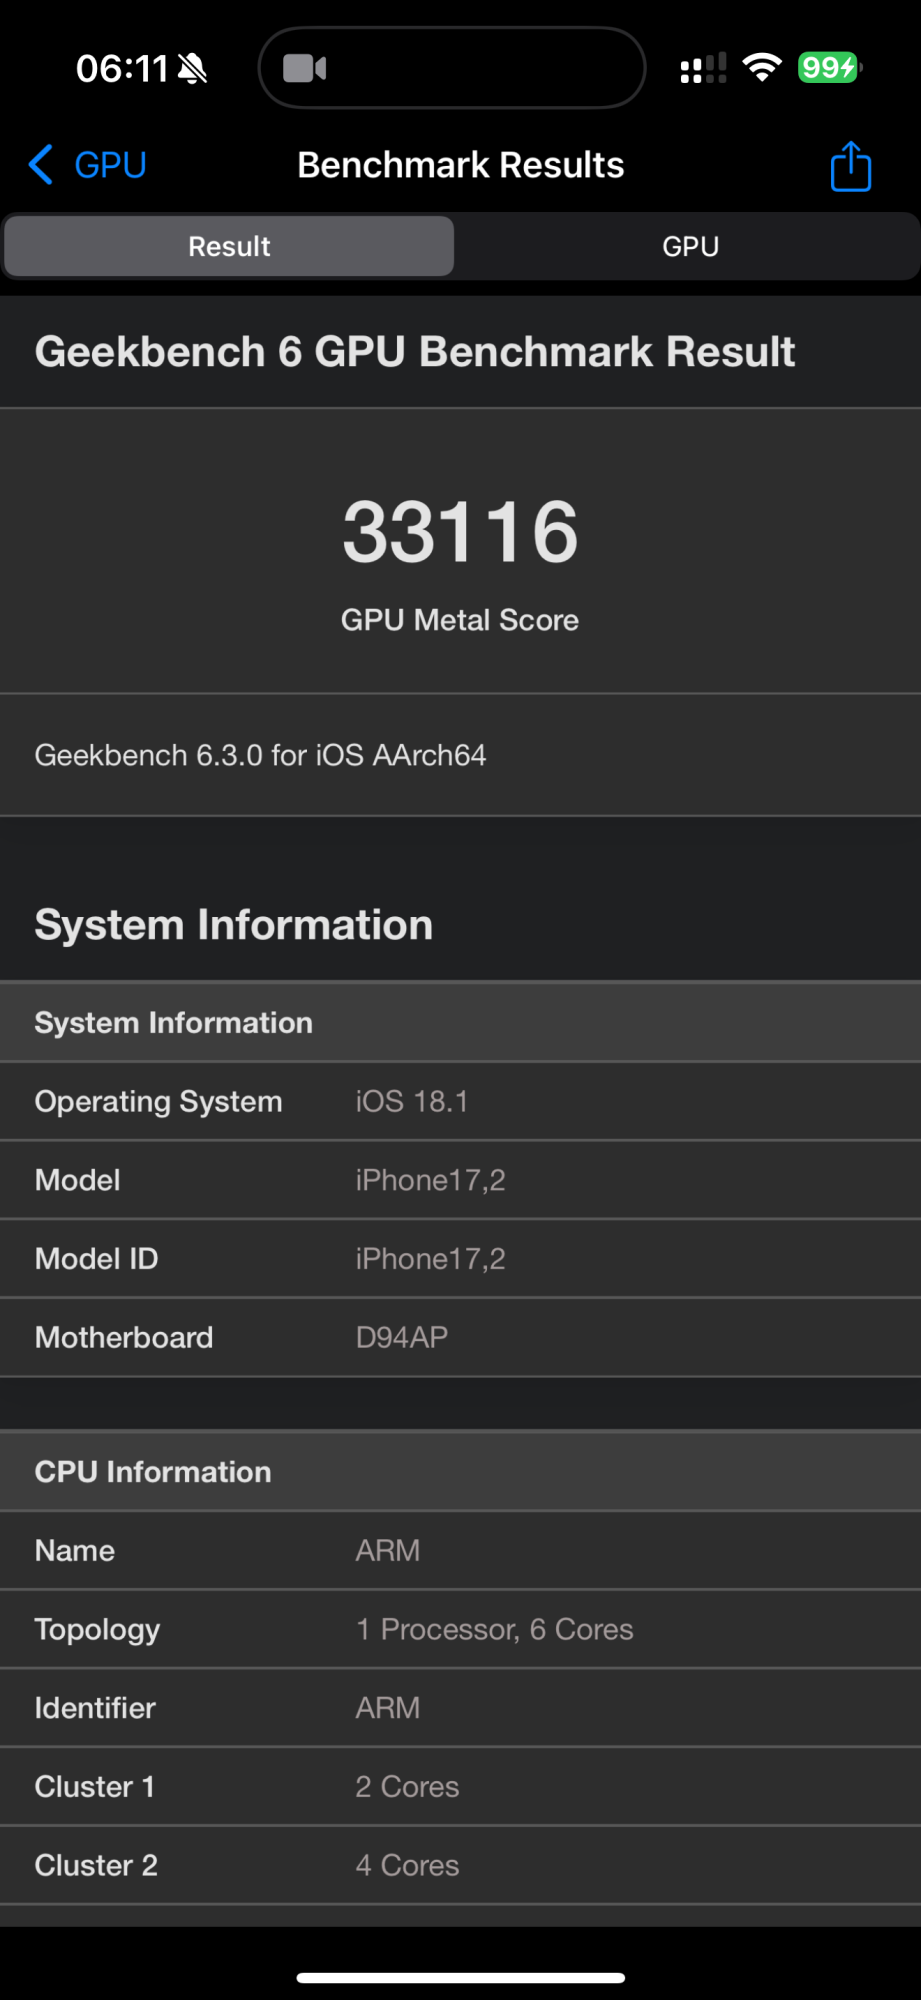Tap the 06:11 clock in status bar

[122, 69]
